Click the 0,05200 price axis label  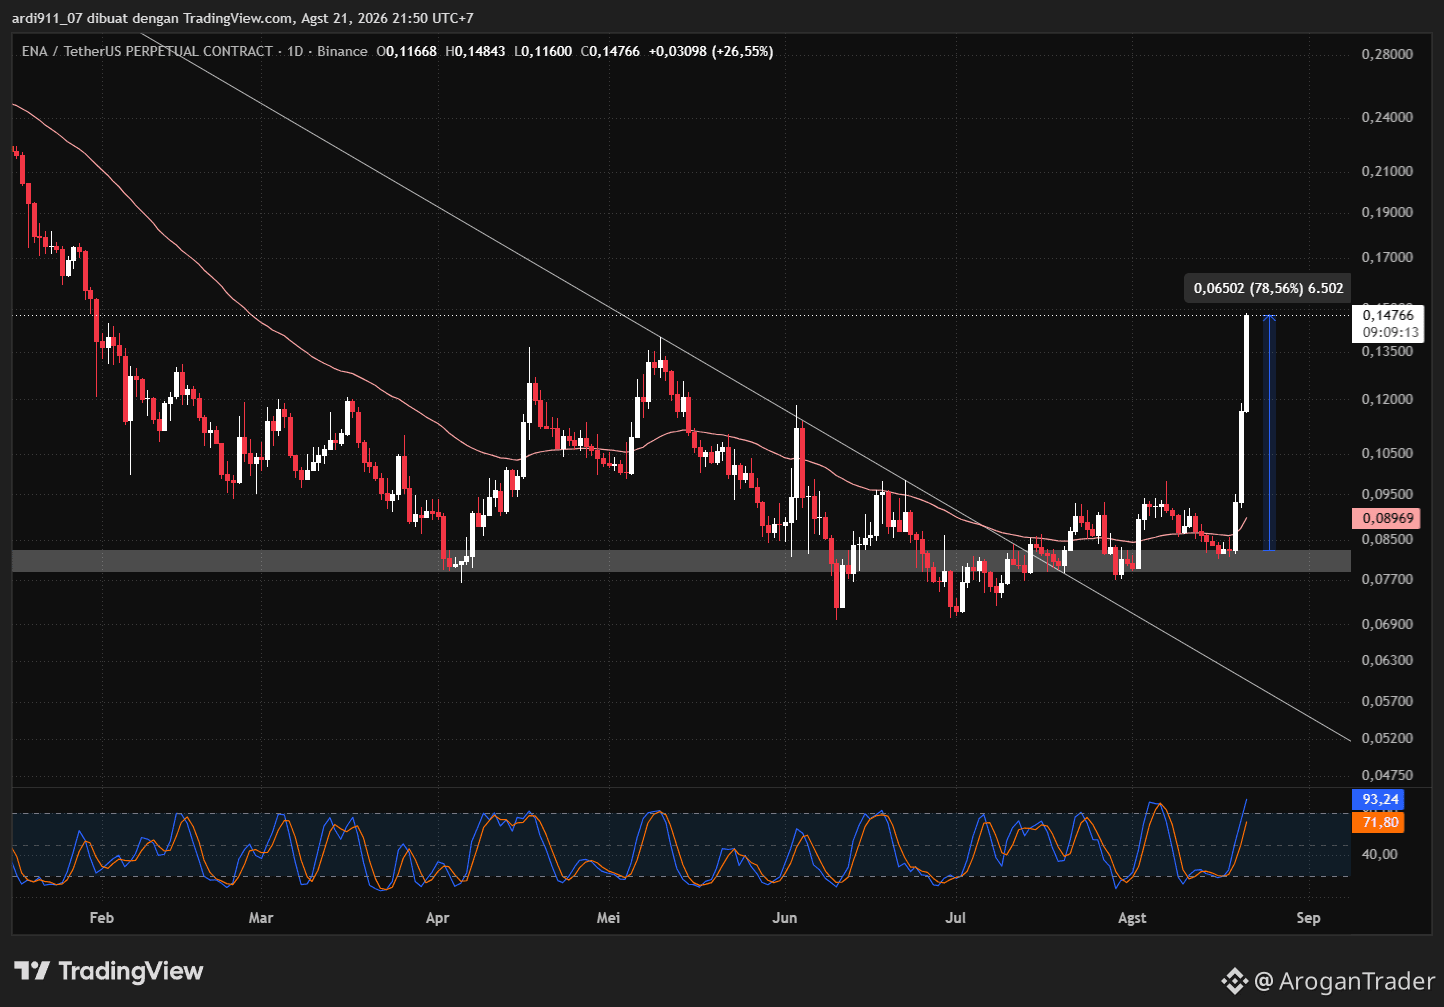click(x=1387, y=738)
